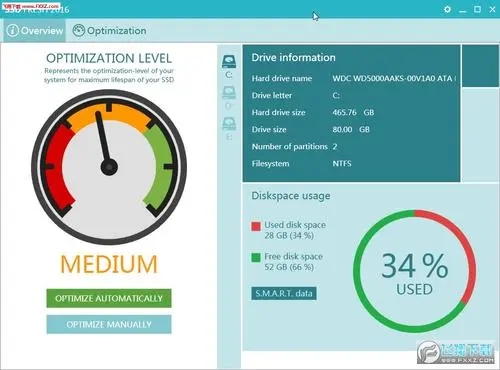This screenshot has height=370, width=500.
Task: Click Optimize Automatically button
Action: coord(109,298)
